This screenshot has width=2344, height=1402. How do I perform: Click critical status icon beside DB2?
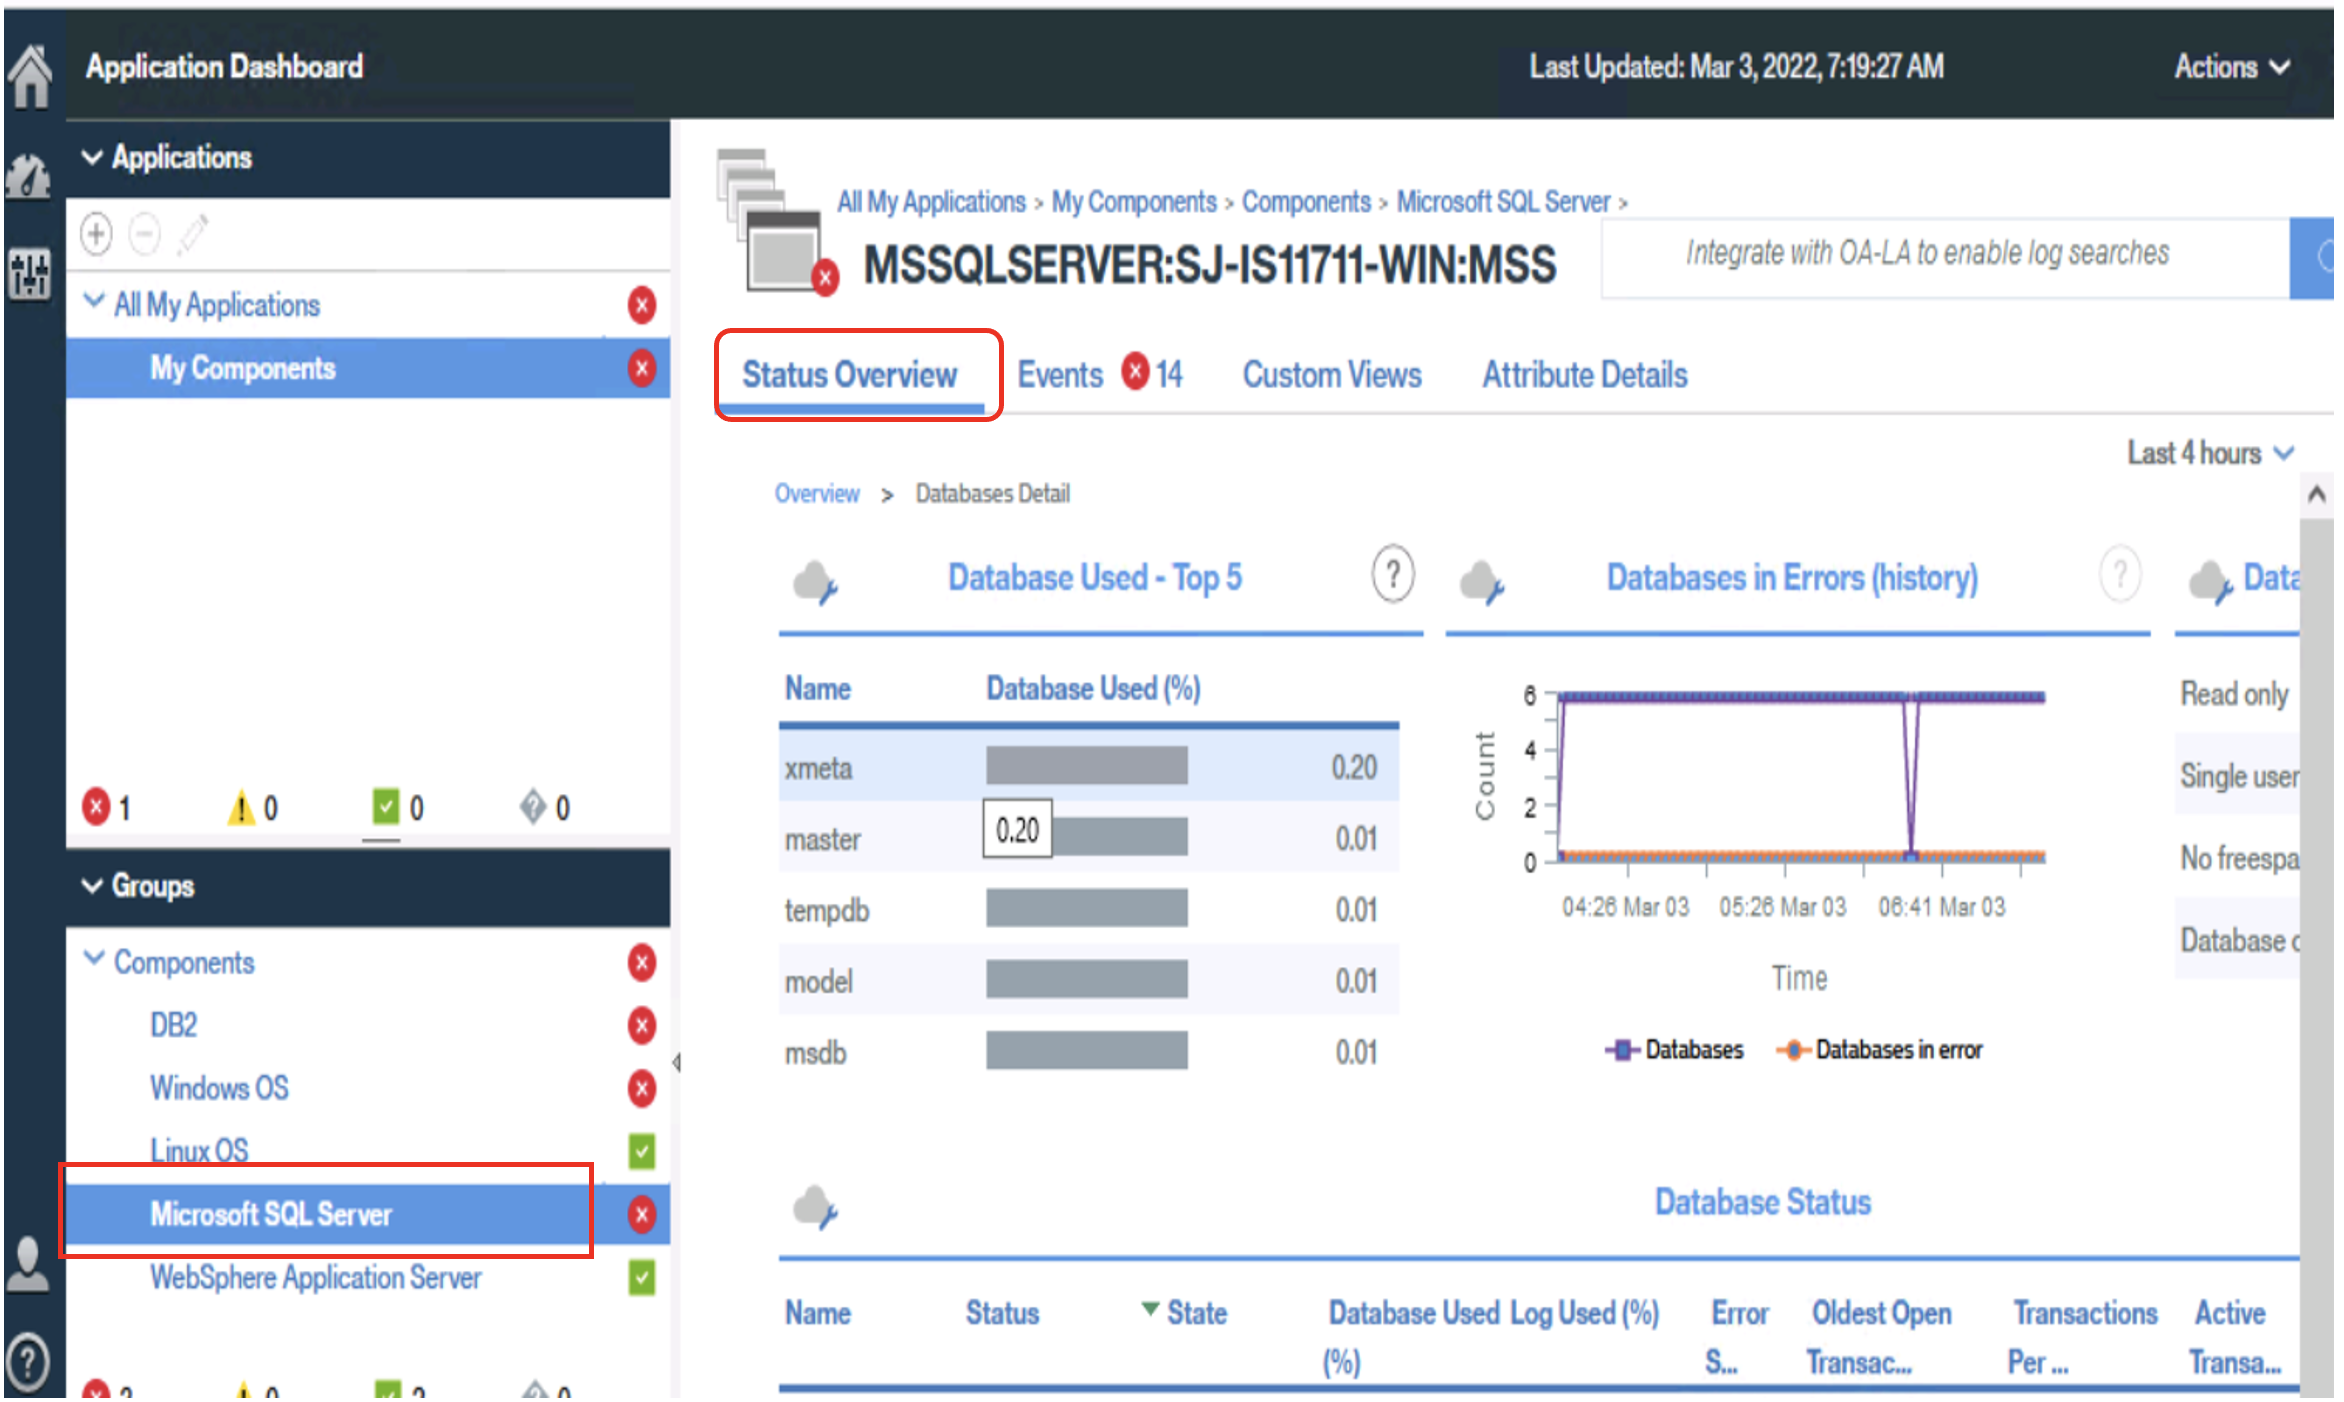coord(642,1025)
